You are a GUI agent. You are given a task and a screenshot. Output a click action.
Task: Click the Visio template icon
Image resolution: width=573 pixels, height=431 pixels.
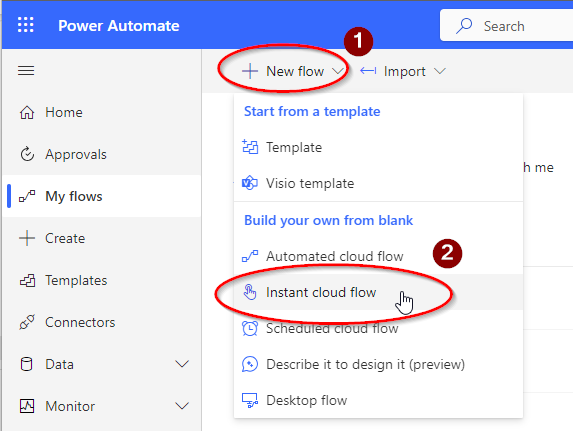click(x=250, y=183)
